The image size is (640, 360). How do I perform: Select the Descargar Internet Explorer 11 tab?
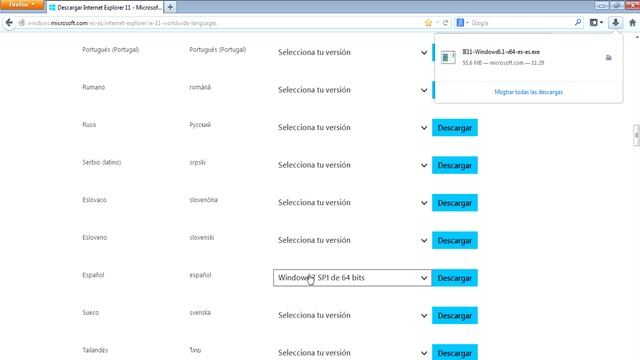pyautogui.click(x=105, y=7)
